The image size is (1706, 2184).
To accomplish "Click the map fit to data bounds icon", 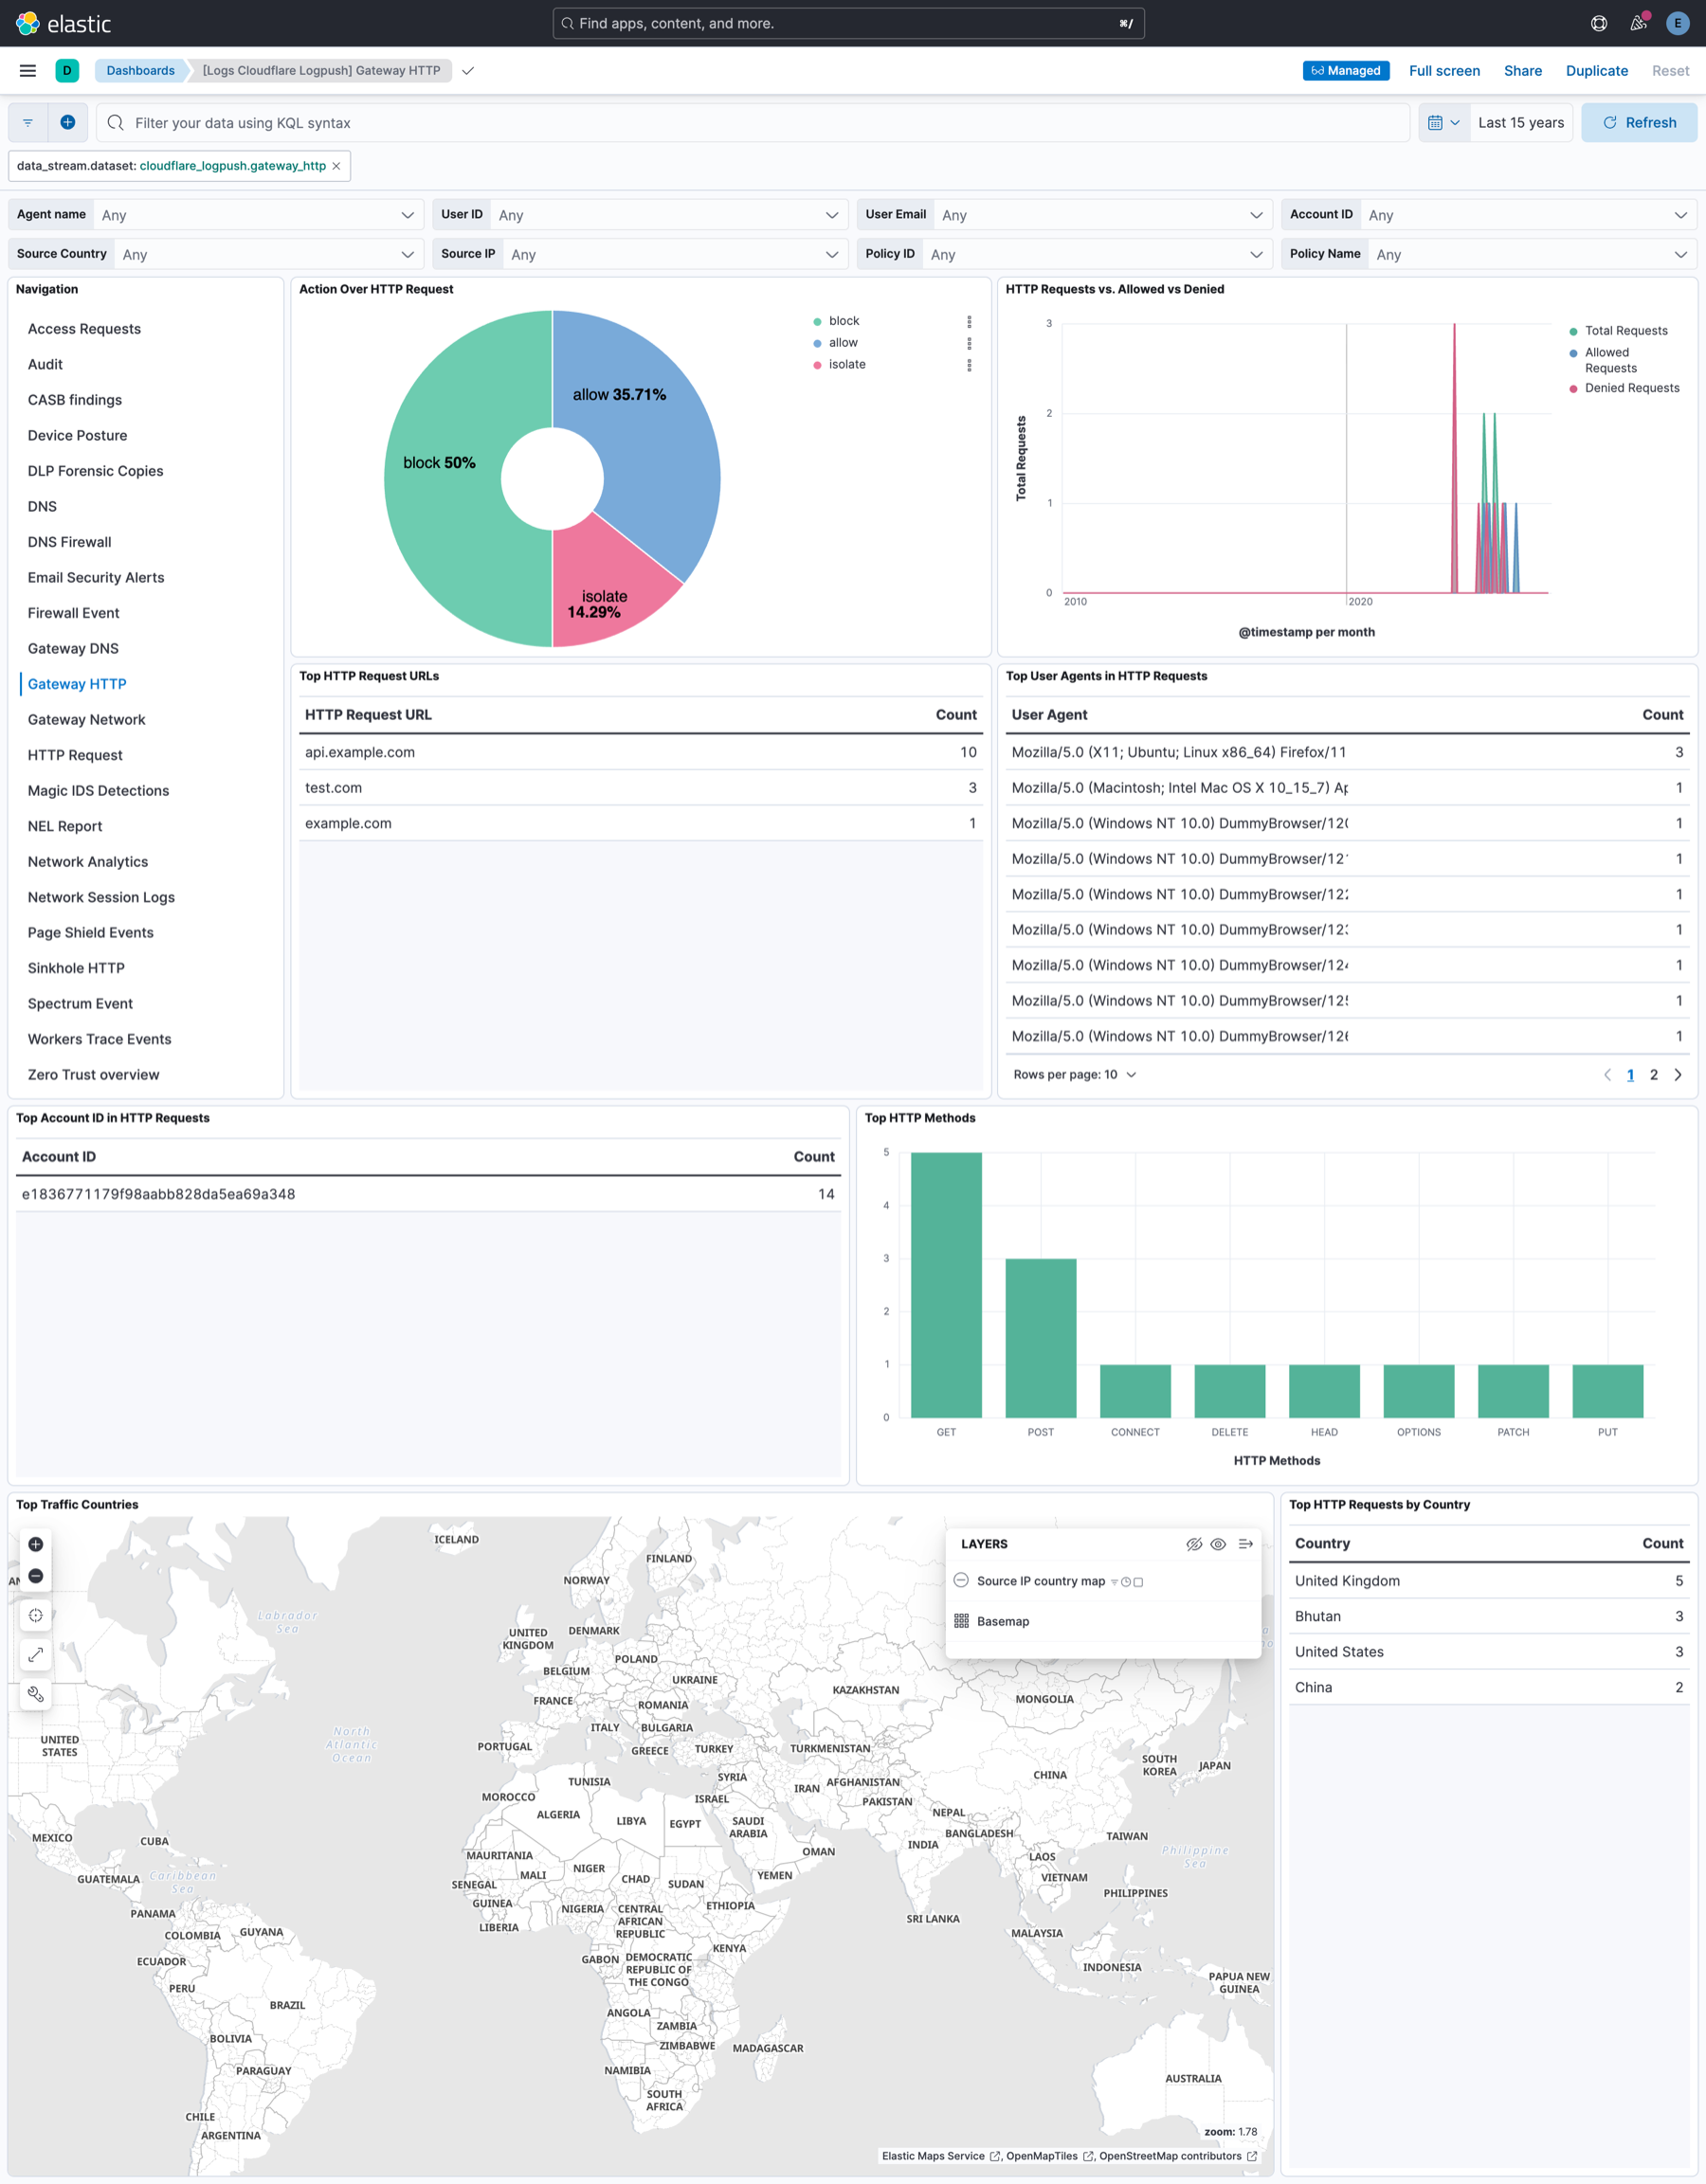I will tap(36, 1615).
